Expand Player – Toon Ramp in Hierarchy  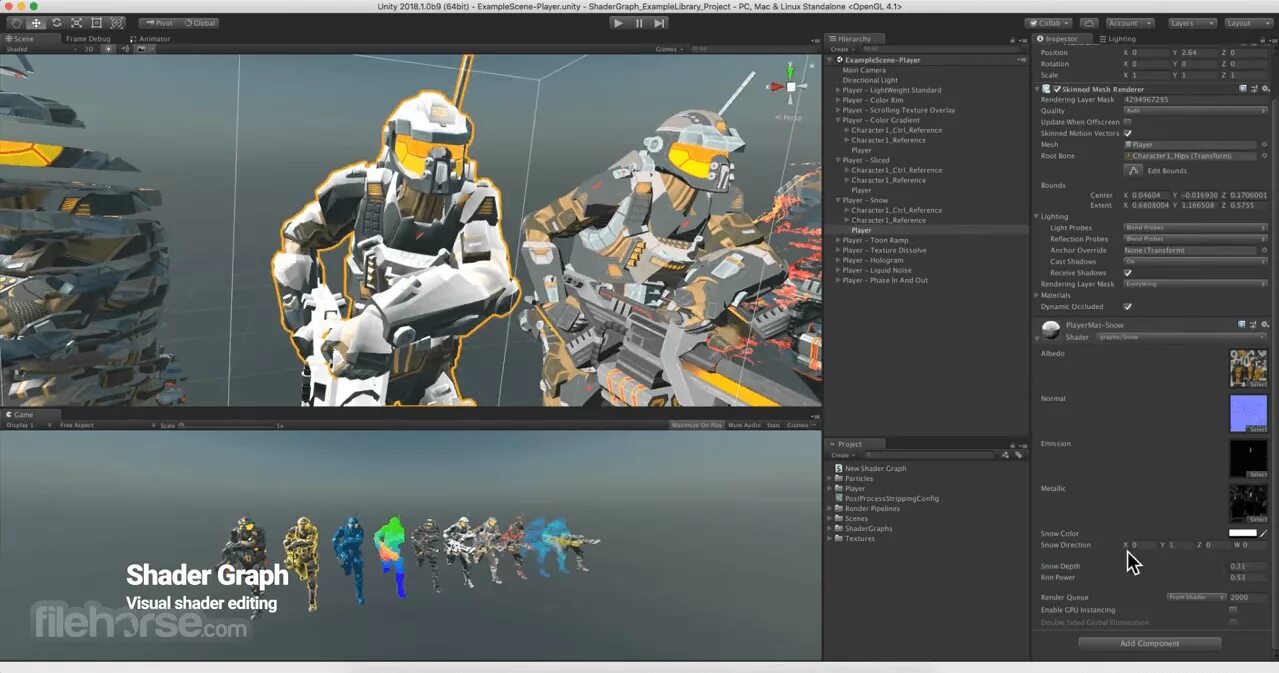pos(838,241)
